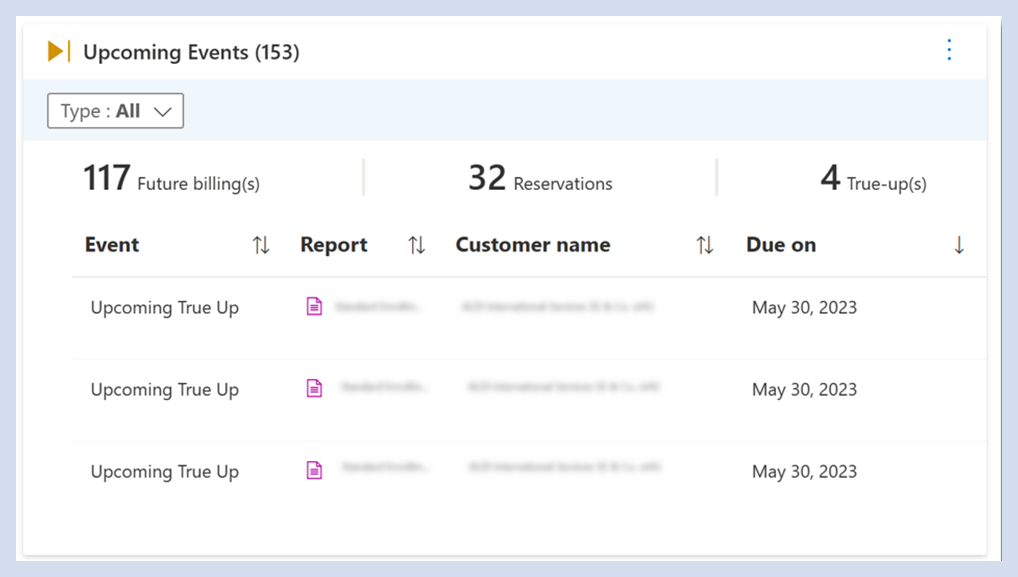This screenshot has height=577, width=1018.
Task: Filter by 117 Future billing(s)
Action: (x=171, y=180)
